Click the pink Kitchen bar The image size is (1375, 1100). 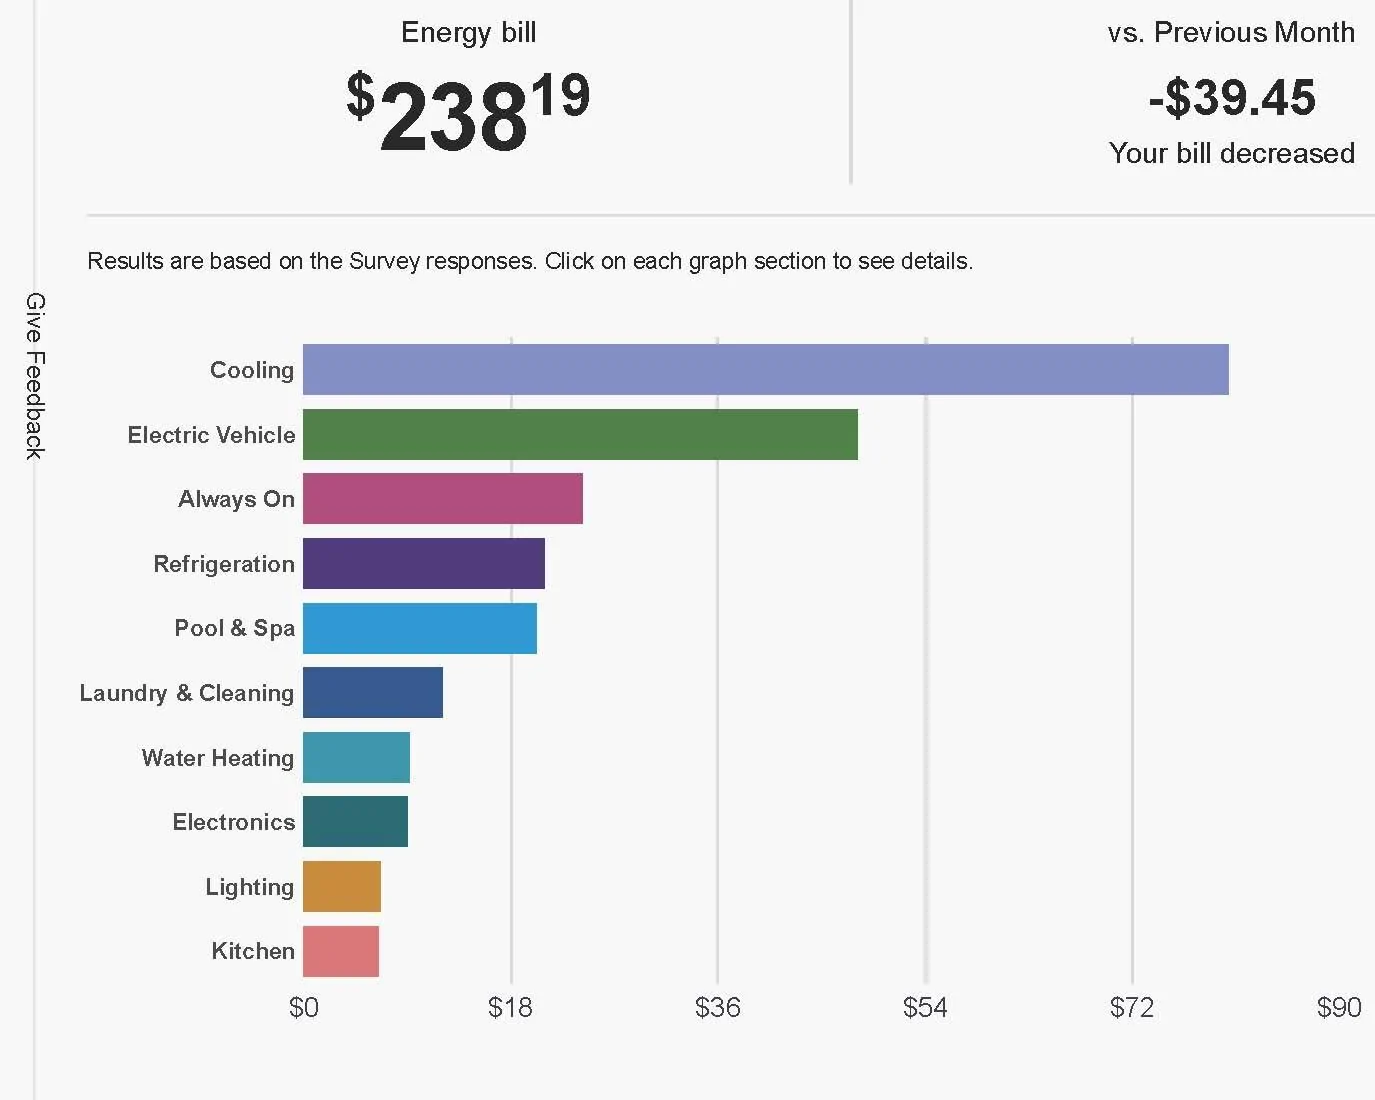[x=340, y=951]
